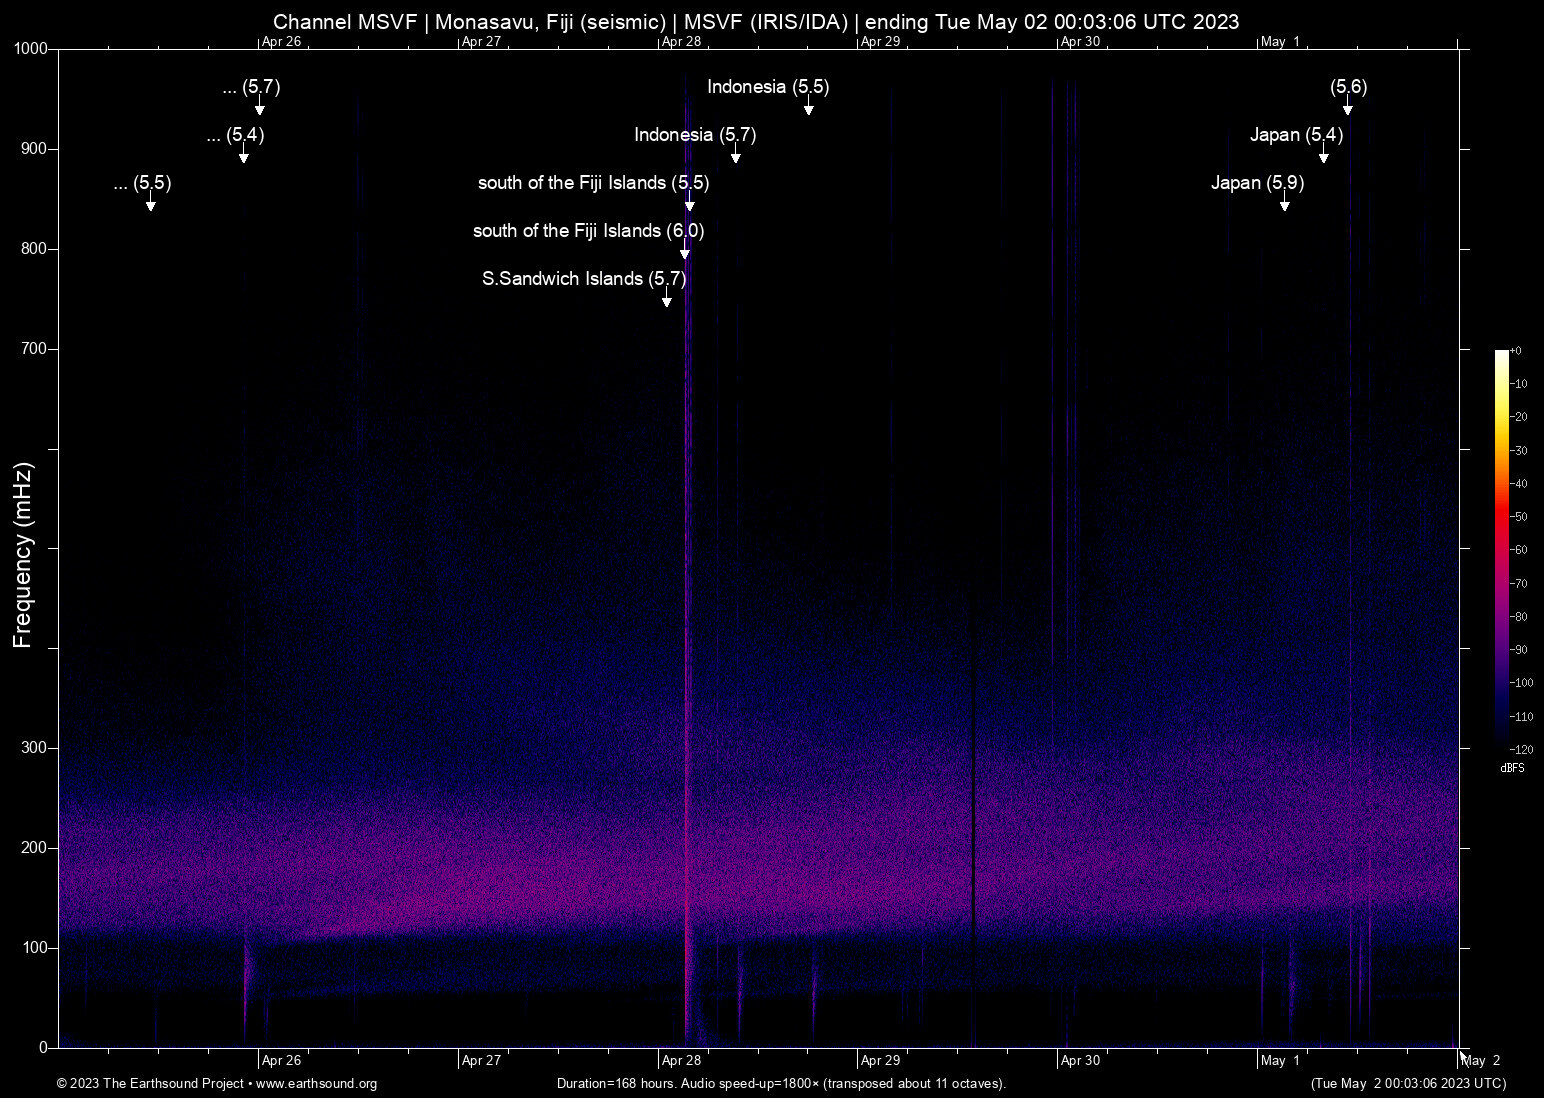Click the arrow marker below Japan (5.4)

pyautogui.click(x=1323, y=156)
